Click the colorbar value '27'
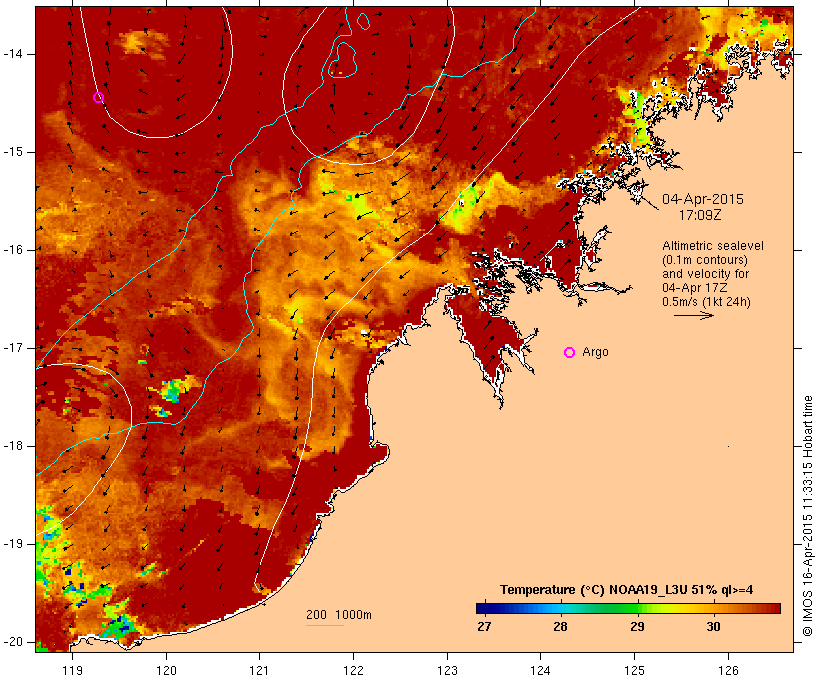The image size is (820, 680). 484,626
